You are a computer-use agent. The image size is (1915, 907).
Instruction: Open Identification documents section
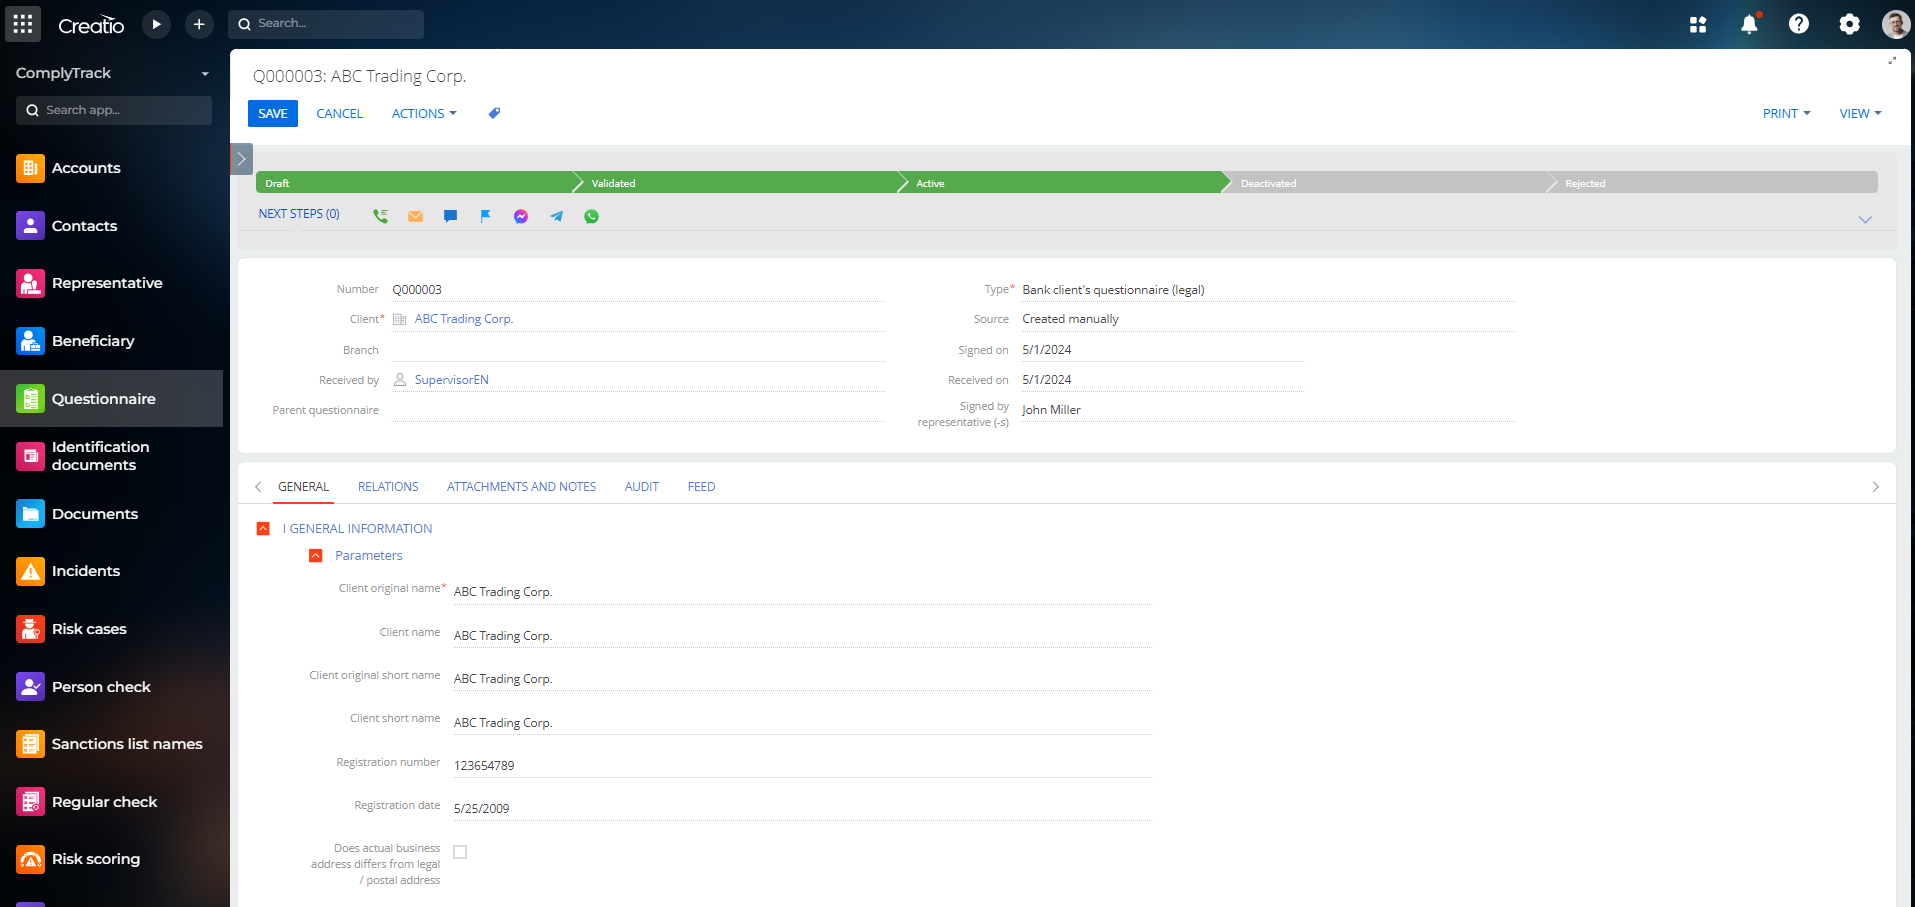pos(112,456)
